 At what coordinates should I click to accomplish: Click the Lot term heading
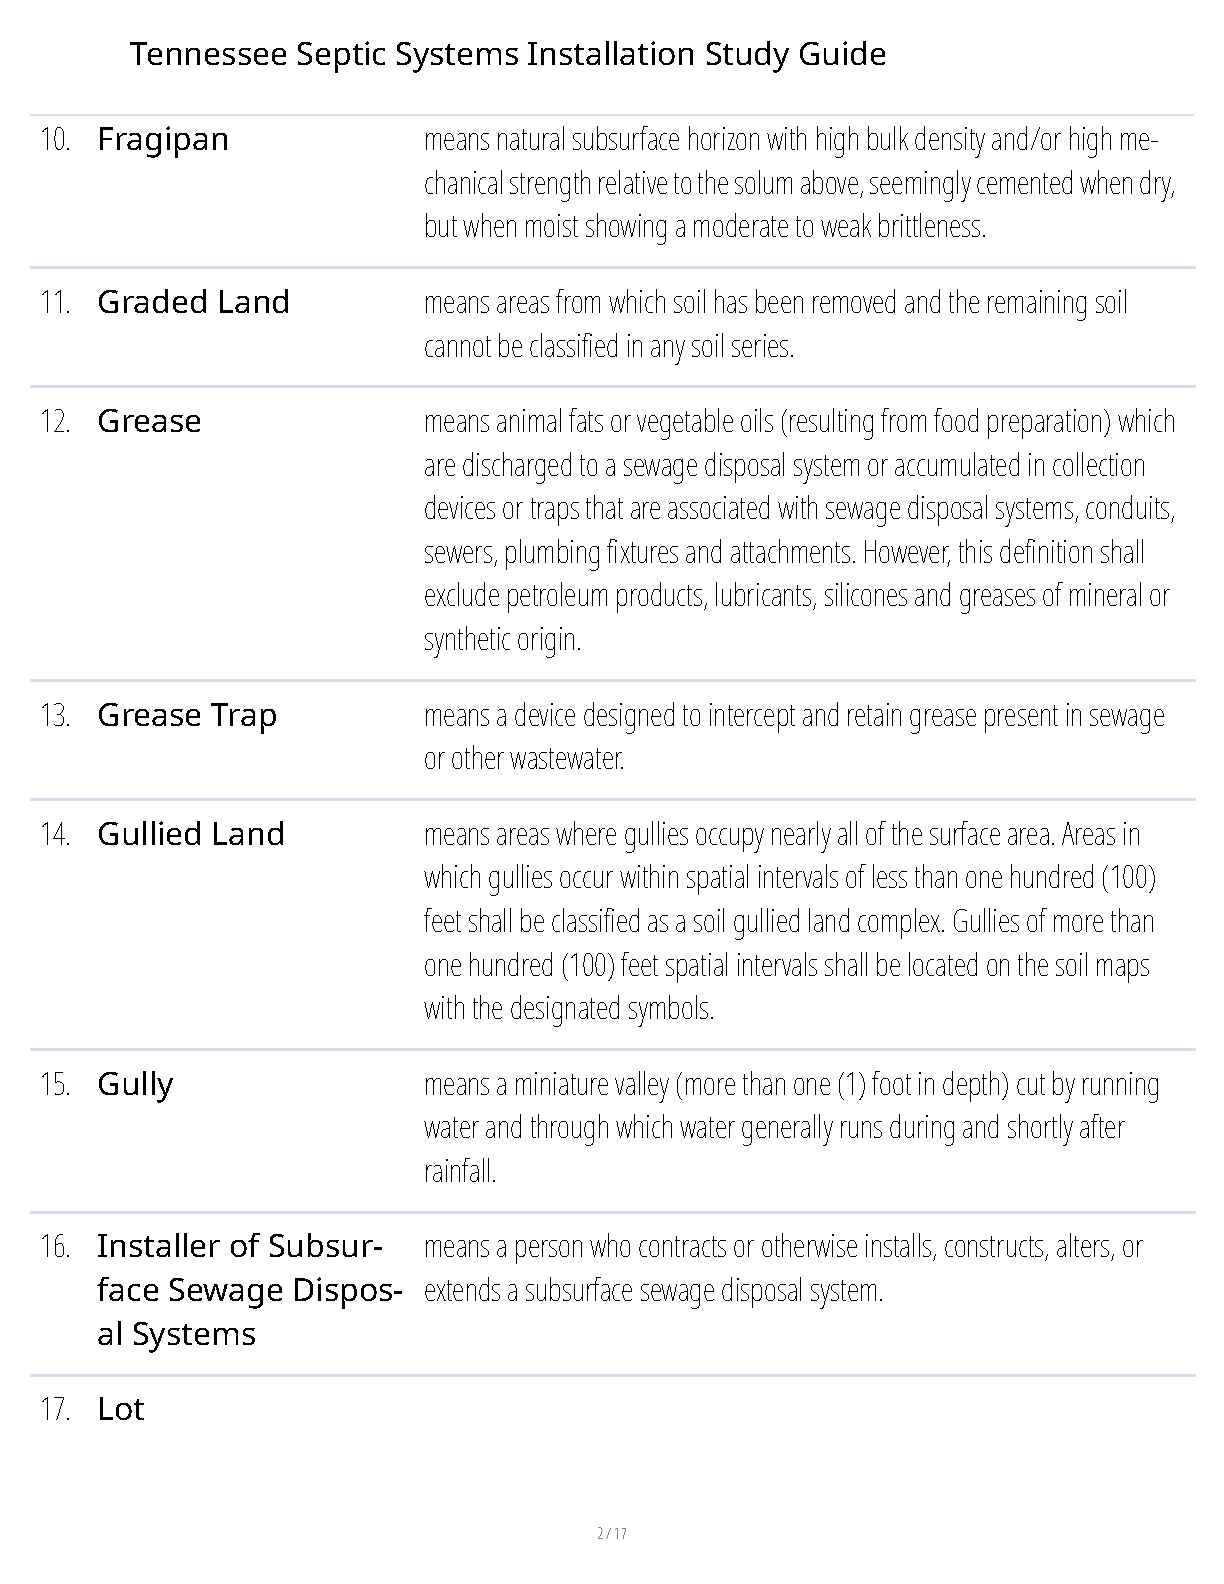click(121, 1409)
